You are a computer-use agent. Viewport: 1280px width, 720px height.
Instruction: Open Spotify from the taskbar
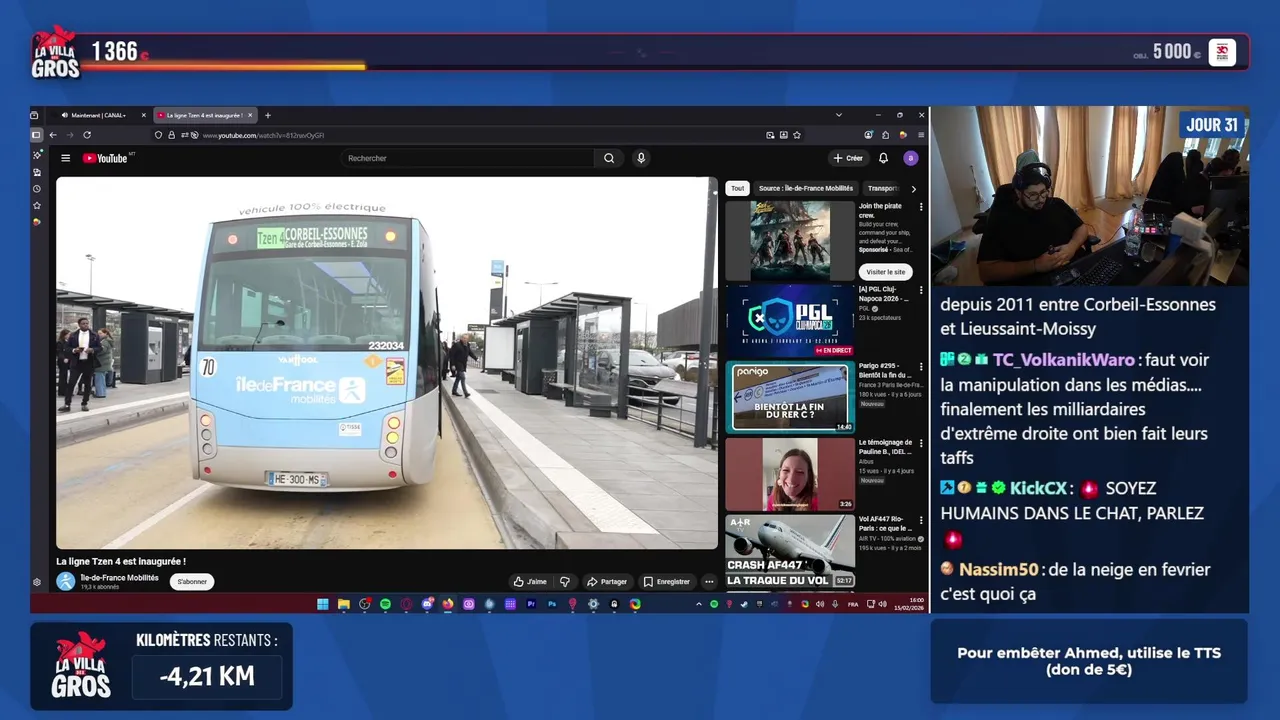385,604
